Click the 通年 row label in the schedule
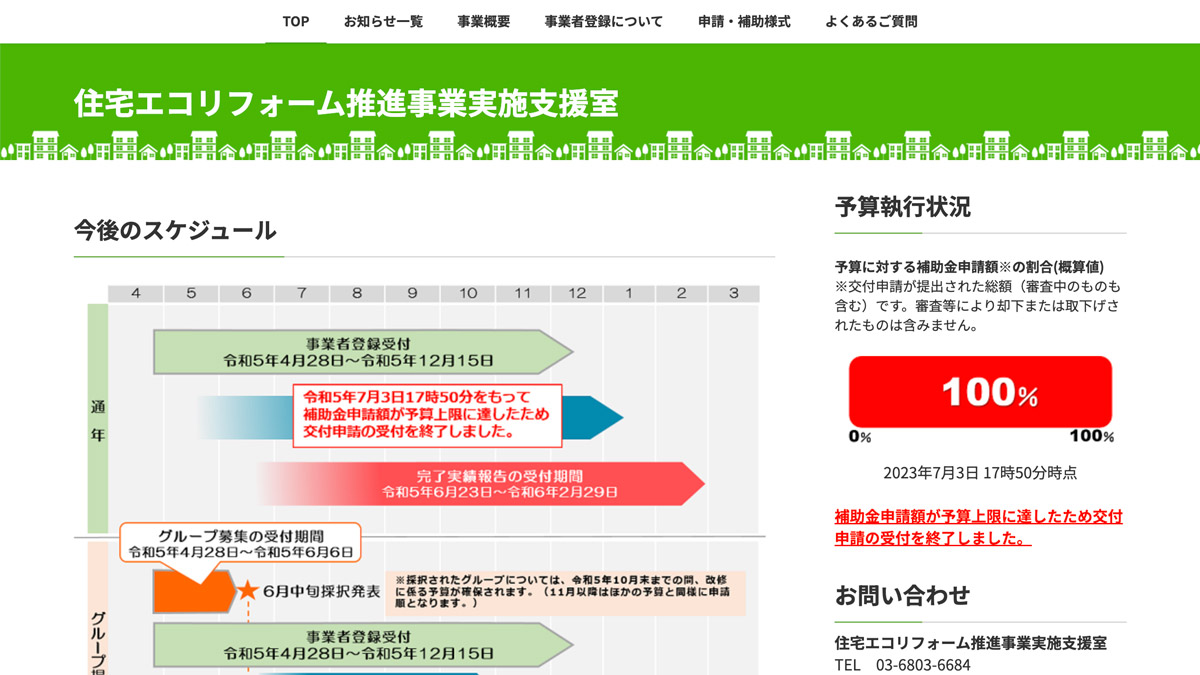Screen dimensions: 1200x675 click(x=97, y=419)
